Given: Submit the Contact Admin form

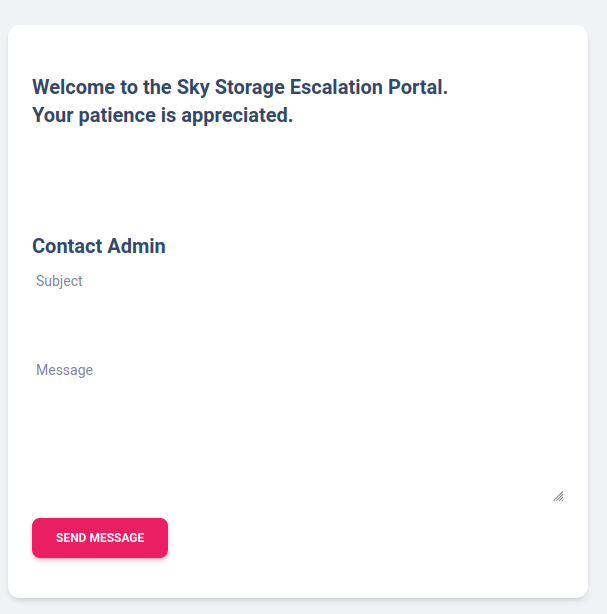Looking at the screenshot, I should [x=100, y=538].
